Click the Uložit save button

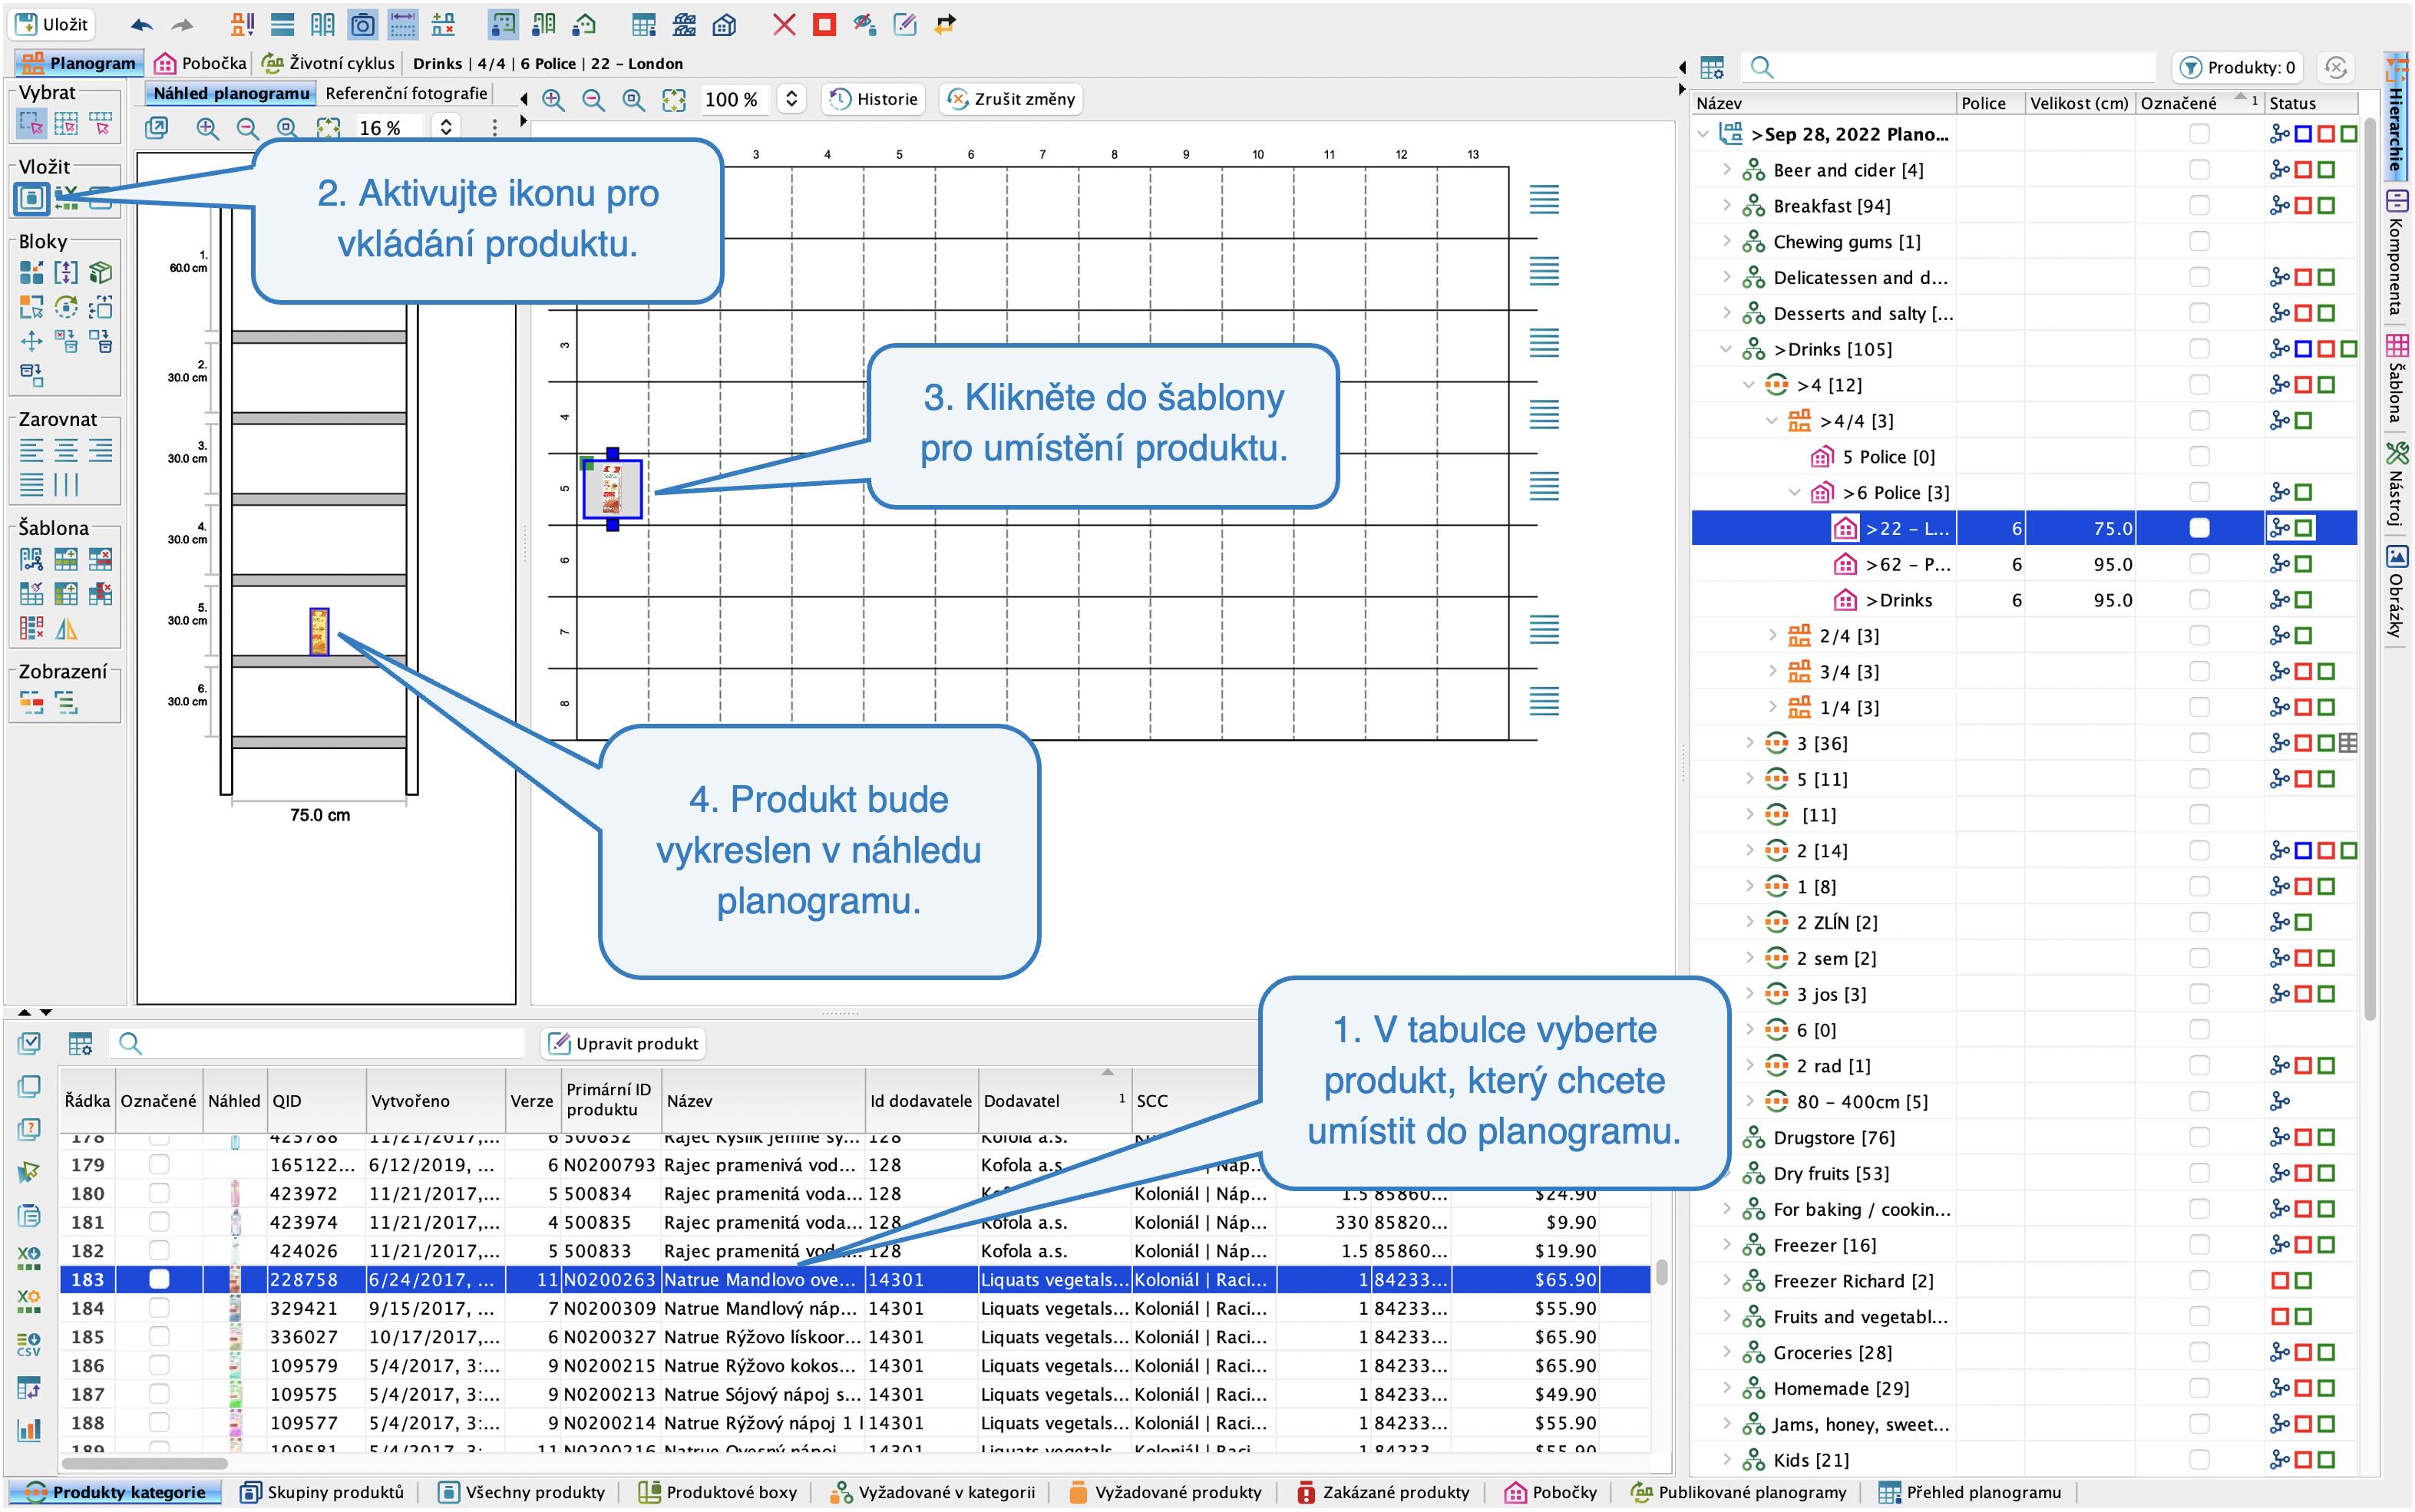point(52,24)
